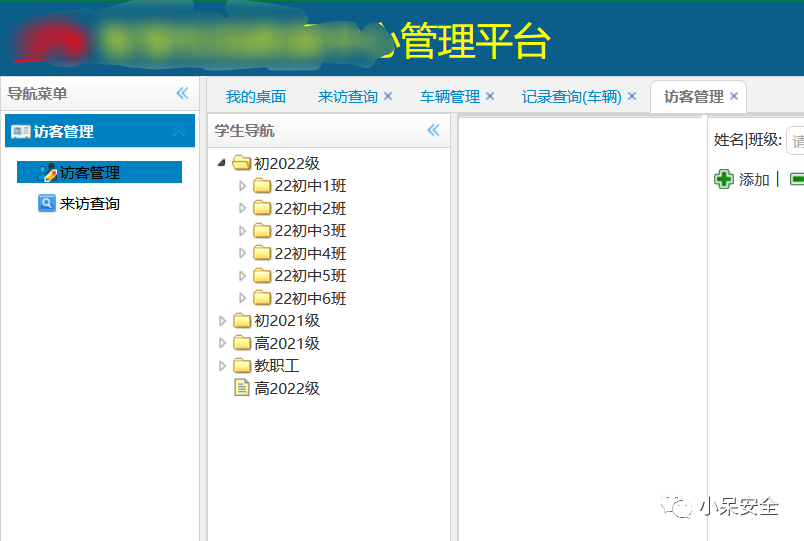804x541 pixels.
Task: Close the 记录查询(车辆) tab
Action: 632,96
